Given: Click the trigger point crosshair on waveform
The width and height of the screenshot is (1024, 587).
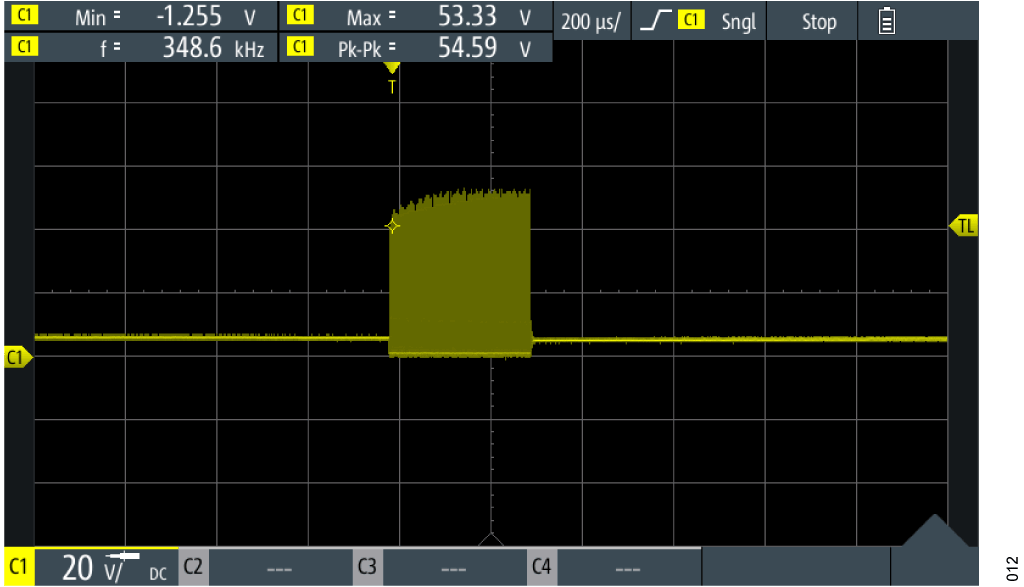Looking at the screenshot, I should 392,226.
